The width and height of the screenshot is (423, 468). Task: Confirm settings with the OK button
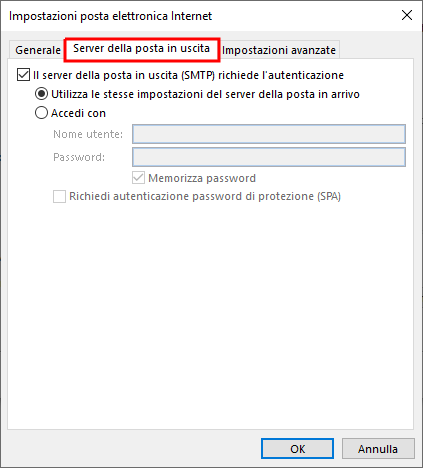[x=297, y=449]
